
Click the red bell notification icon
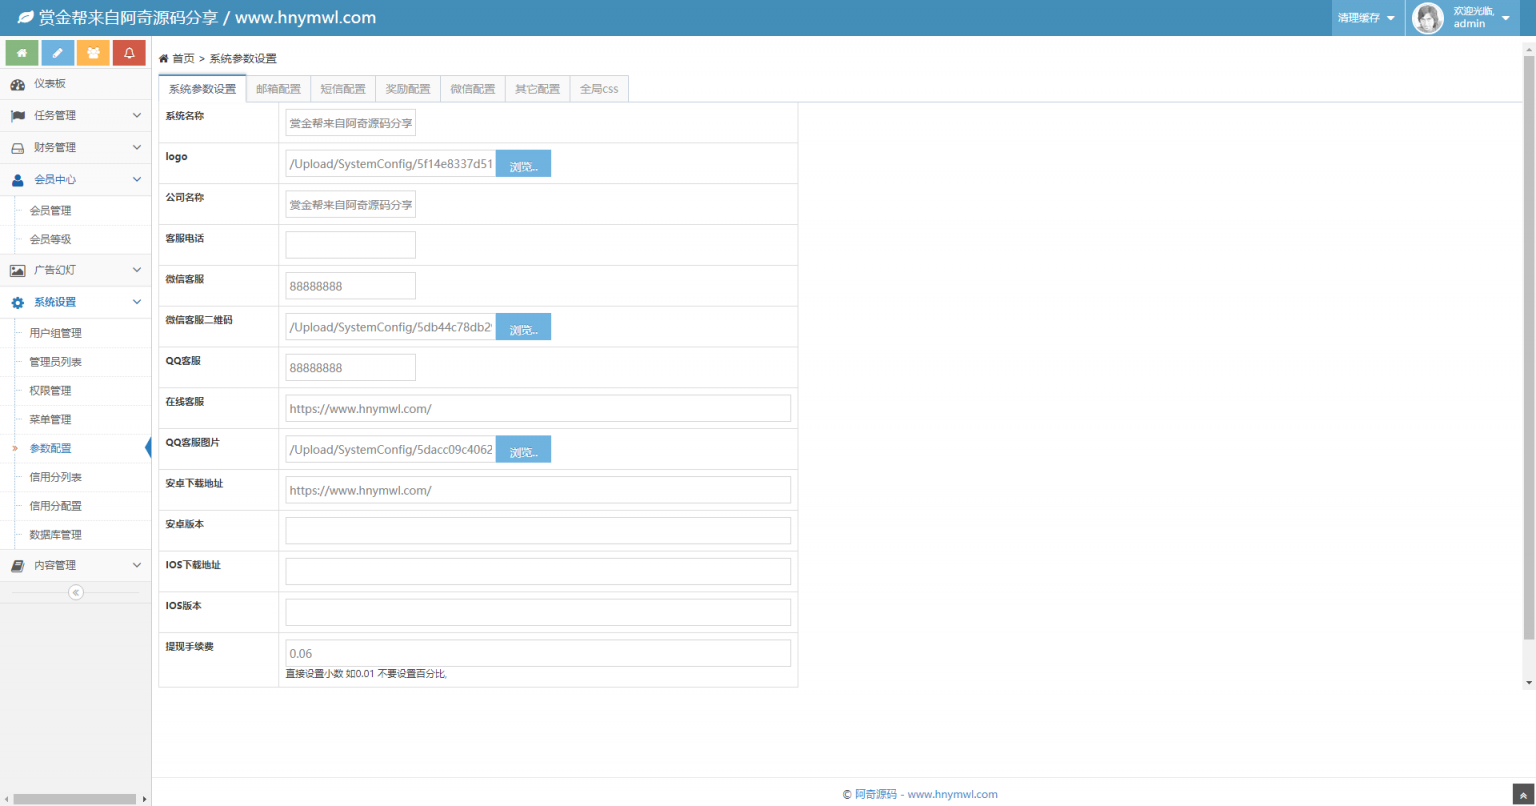click(129, 53)
